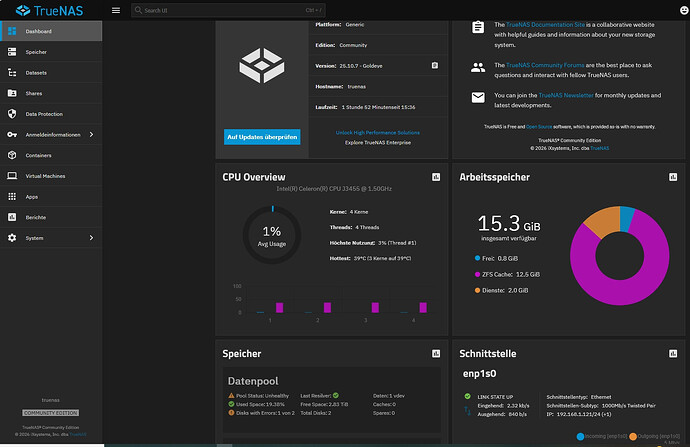
Task: Click the Datasets tree icon in the sidebar
Action: tap(12, 72)
